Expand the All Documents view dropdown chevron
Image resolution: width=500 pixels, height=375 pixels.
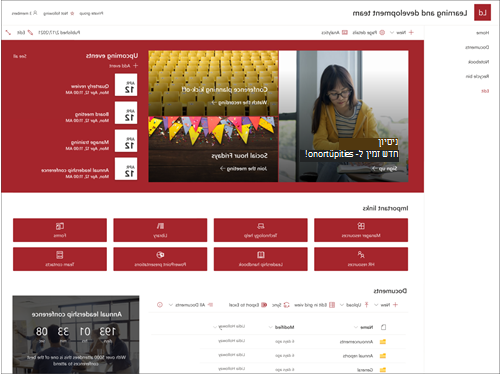pos(171,305)
